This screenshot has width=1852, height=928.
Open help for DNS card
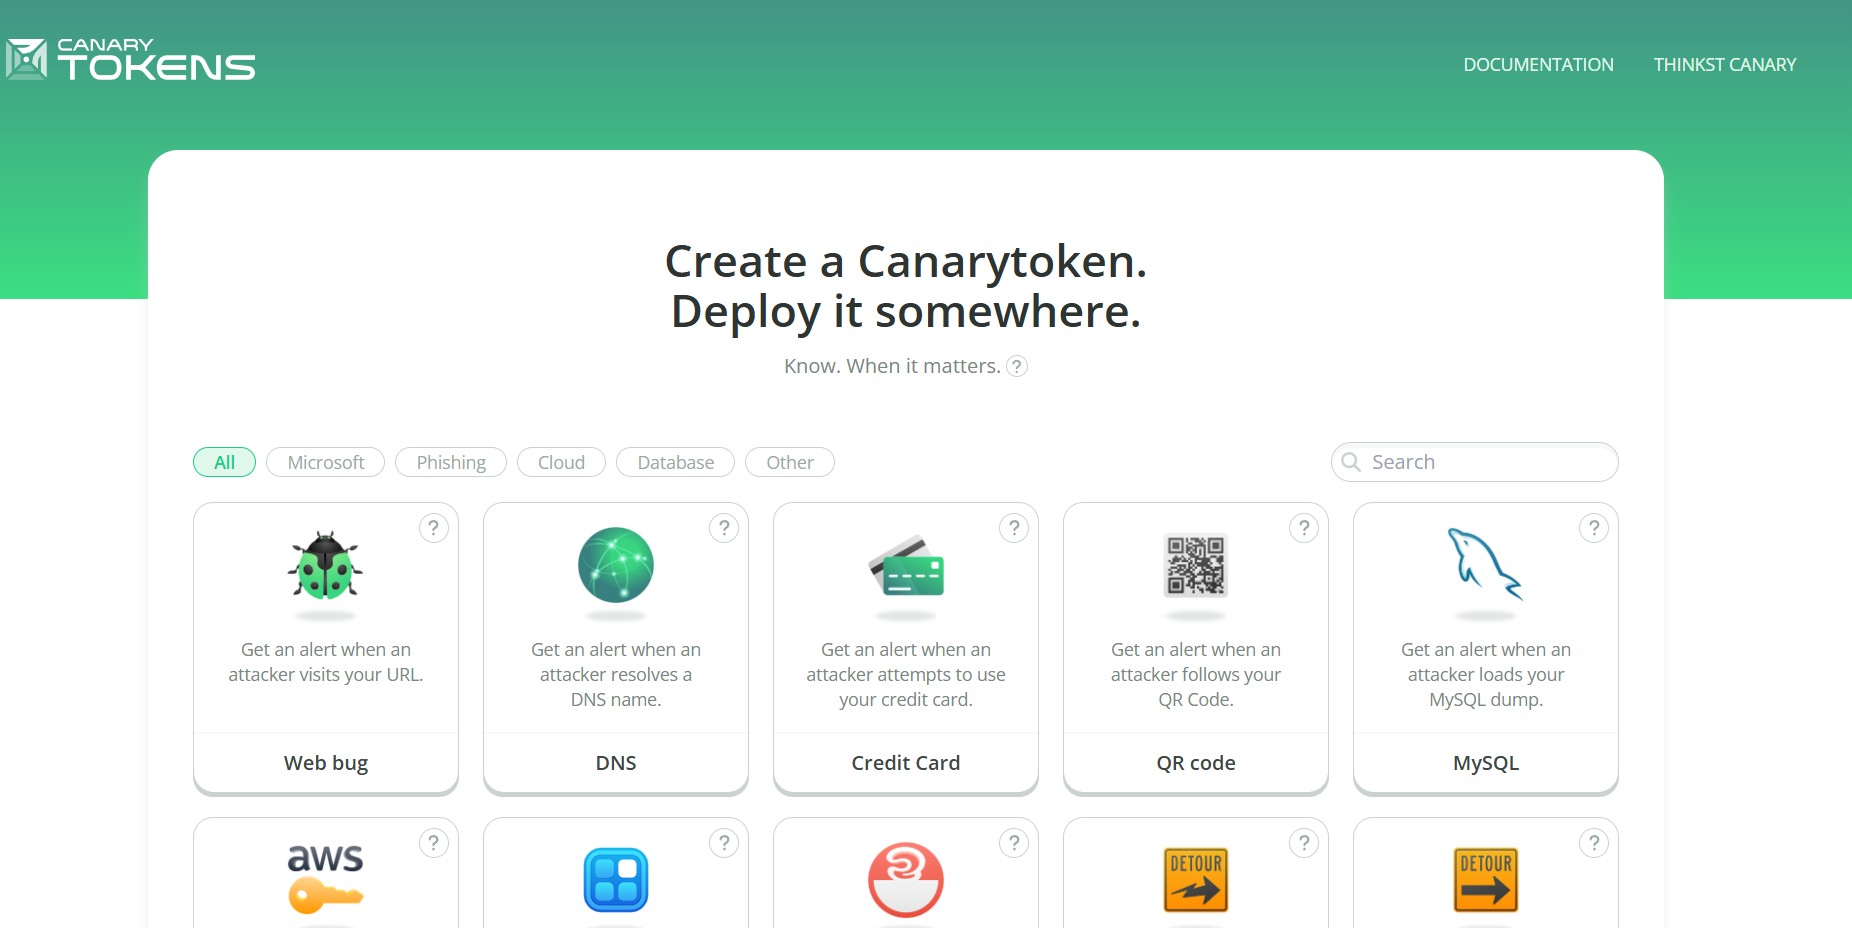click(724, 528)
